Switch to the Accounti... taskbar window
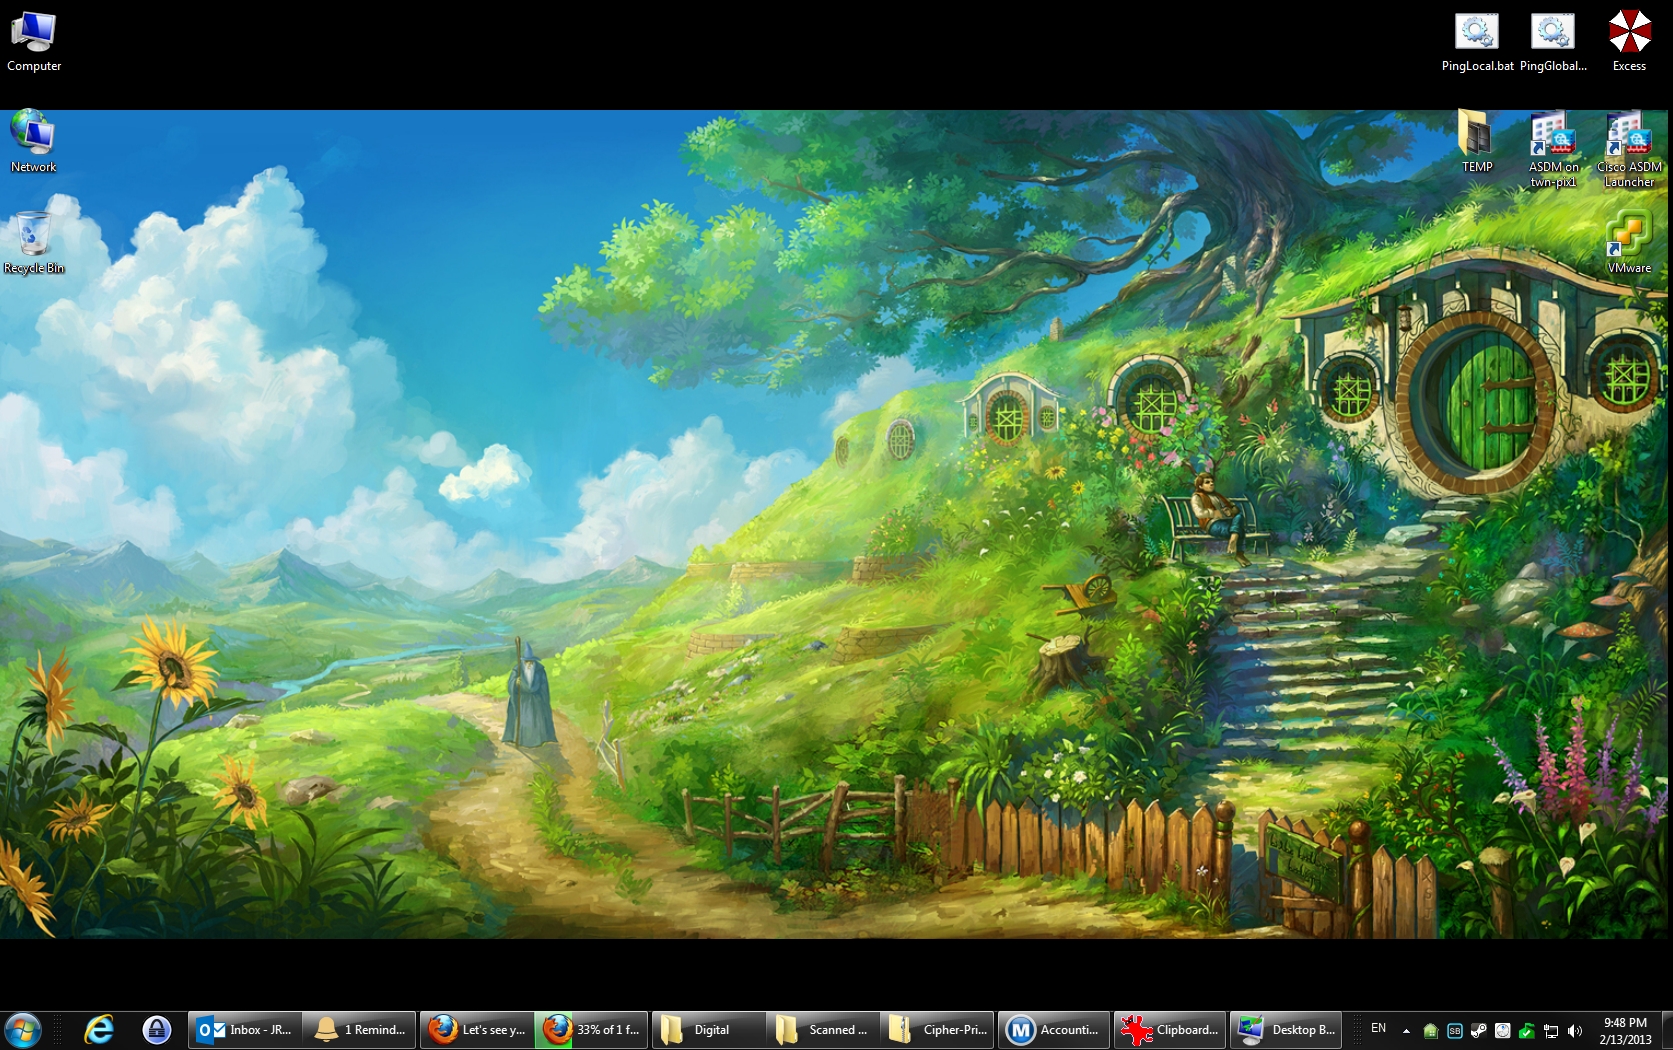The height and width of the screenshot is (1050, 1673). pyautogui.click(x=1055, y=1030)
